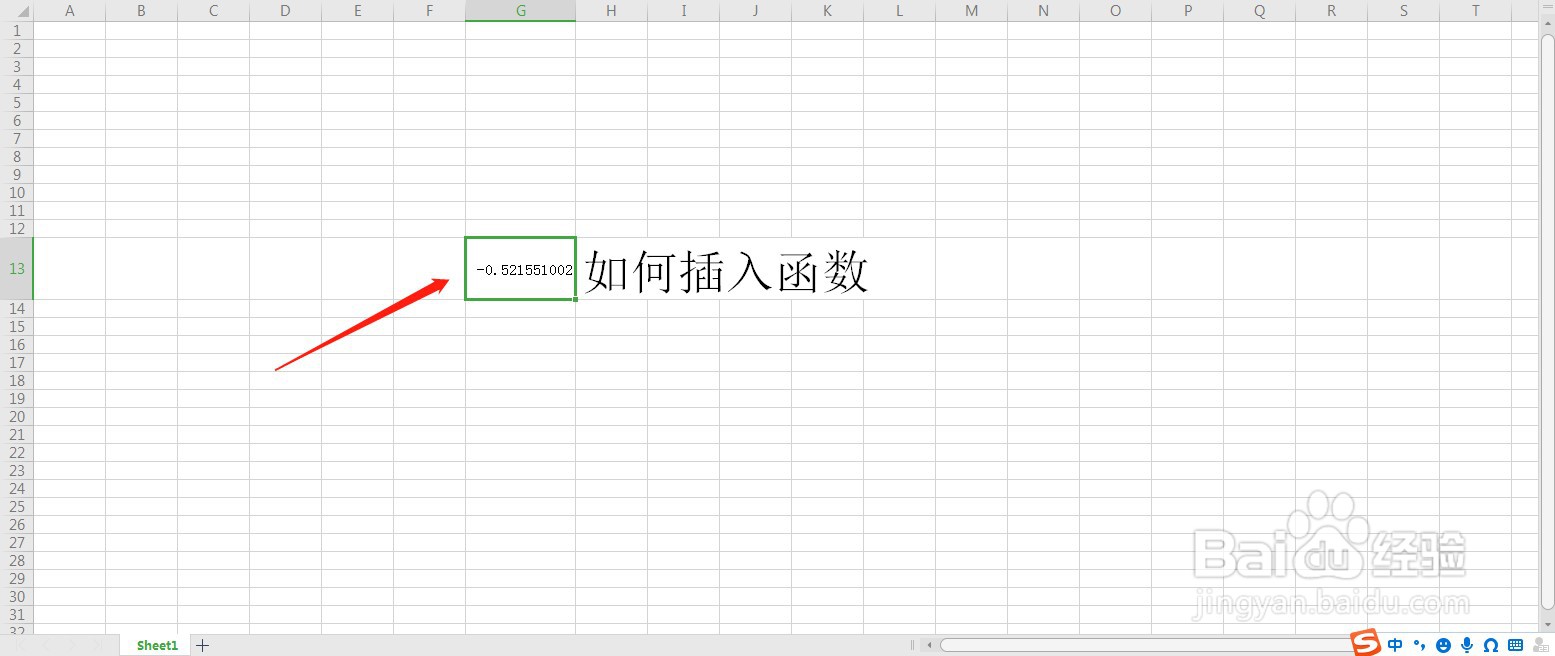The image size is (1555, 656).
Task: Open the special symbols Omega icon
Action: [1490, 645]
